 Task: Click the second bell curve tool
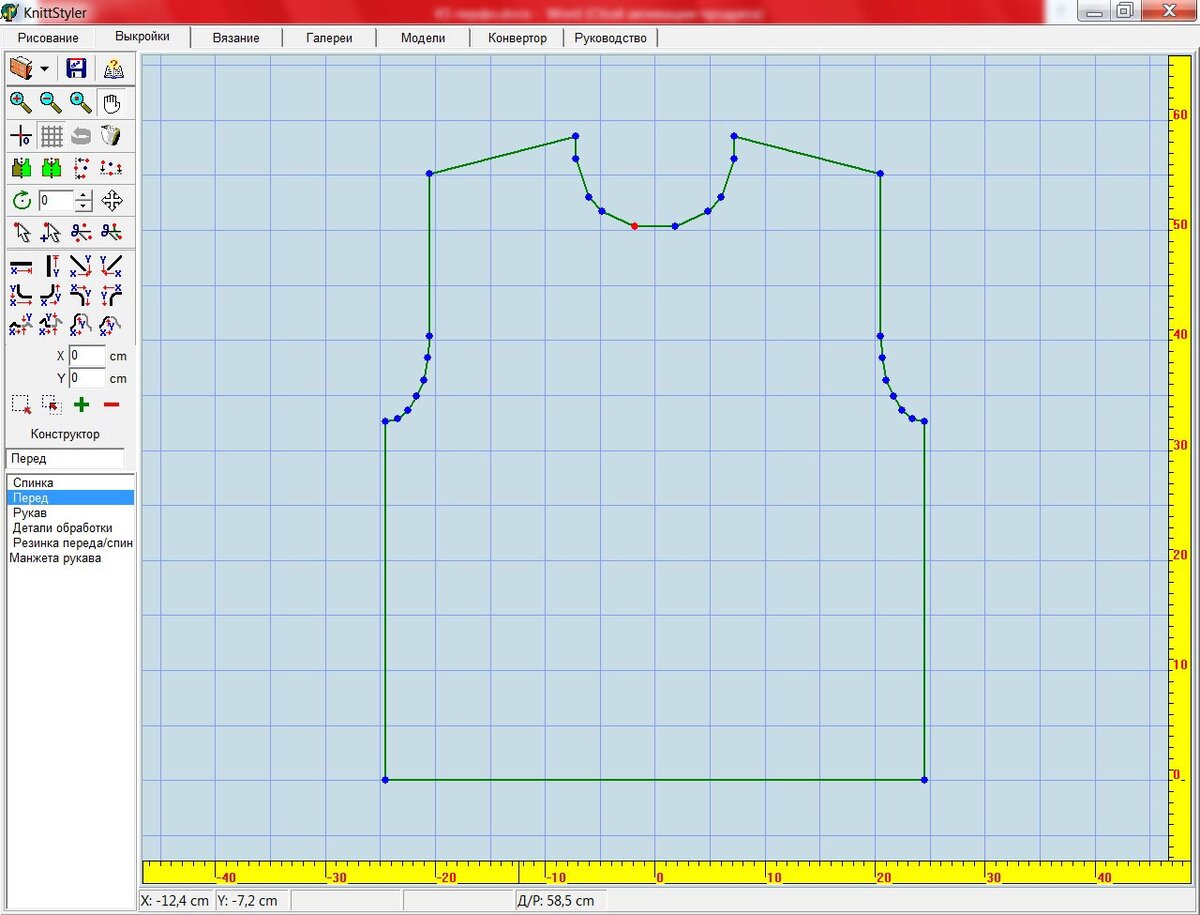click(111, 324)
